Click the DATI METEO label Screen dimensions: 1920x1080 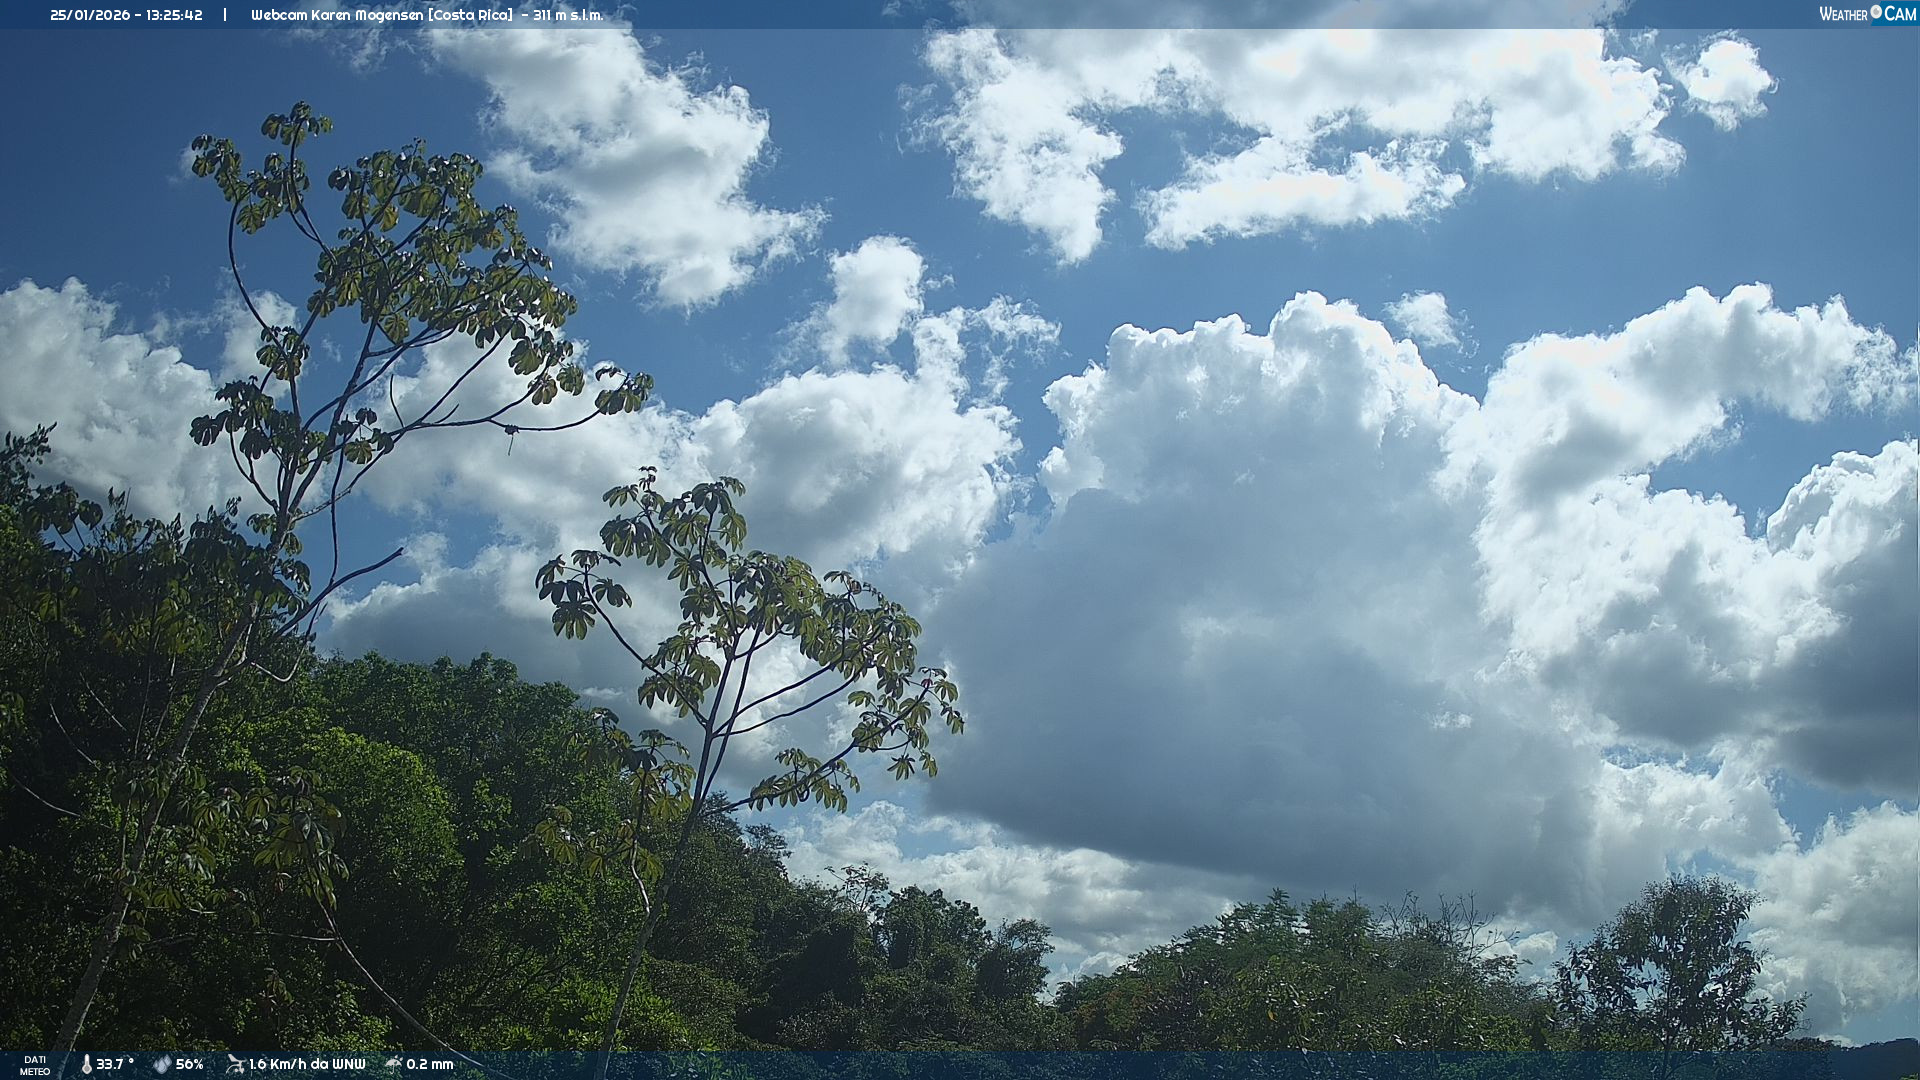pos(35,1066)
